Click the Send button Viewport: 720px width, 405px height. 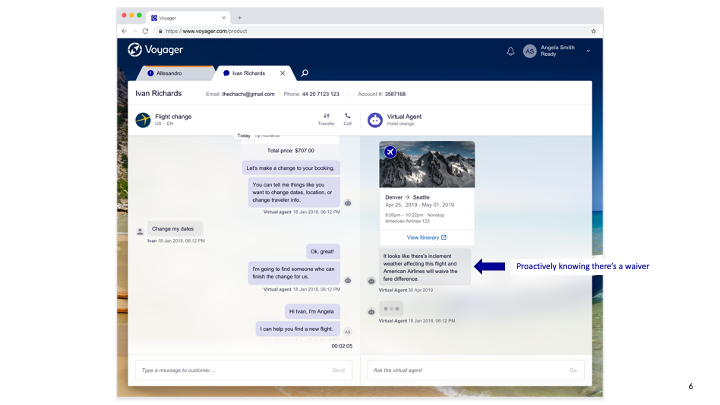coord(338,370)
